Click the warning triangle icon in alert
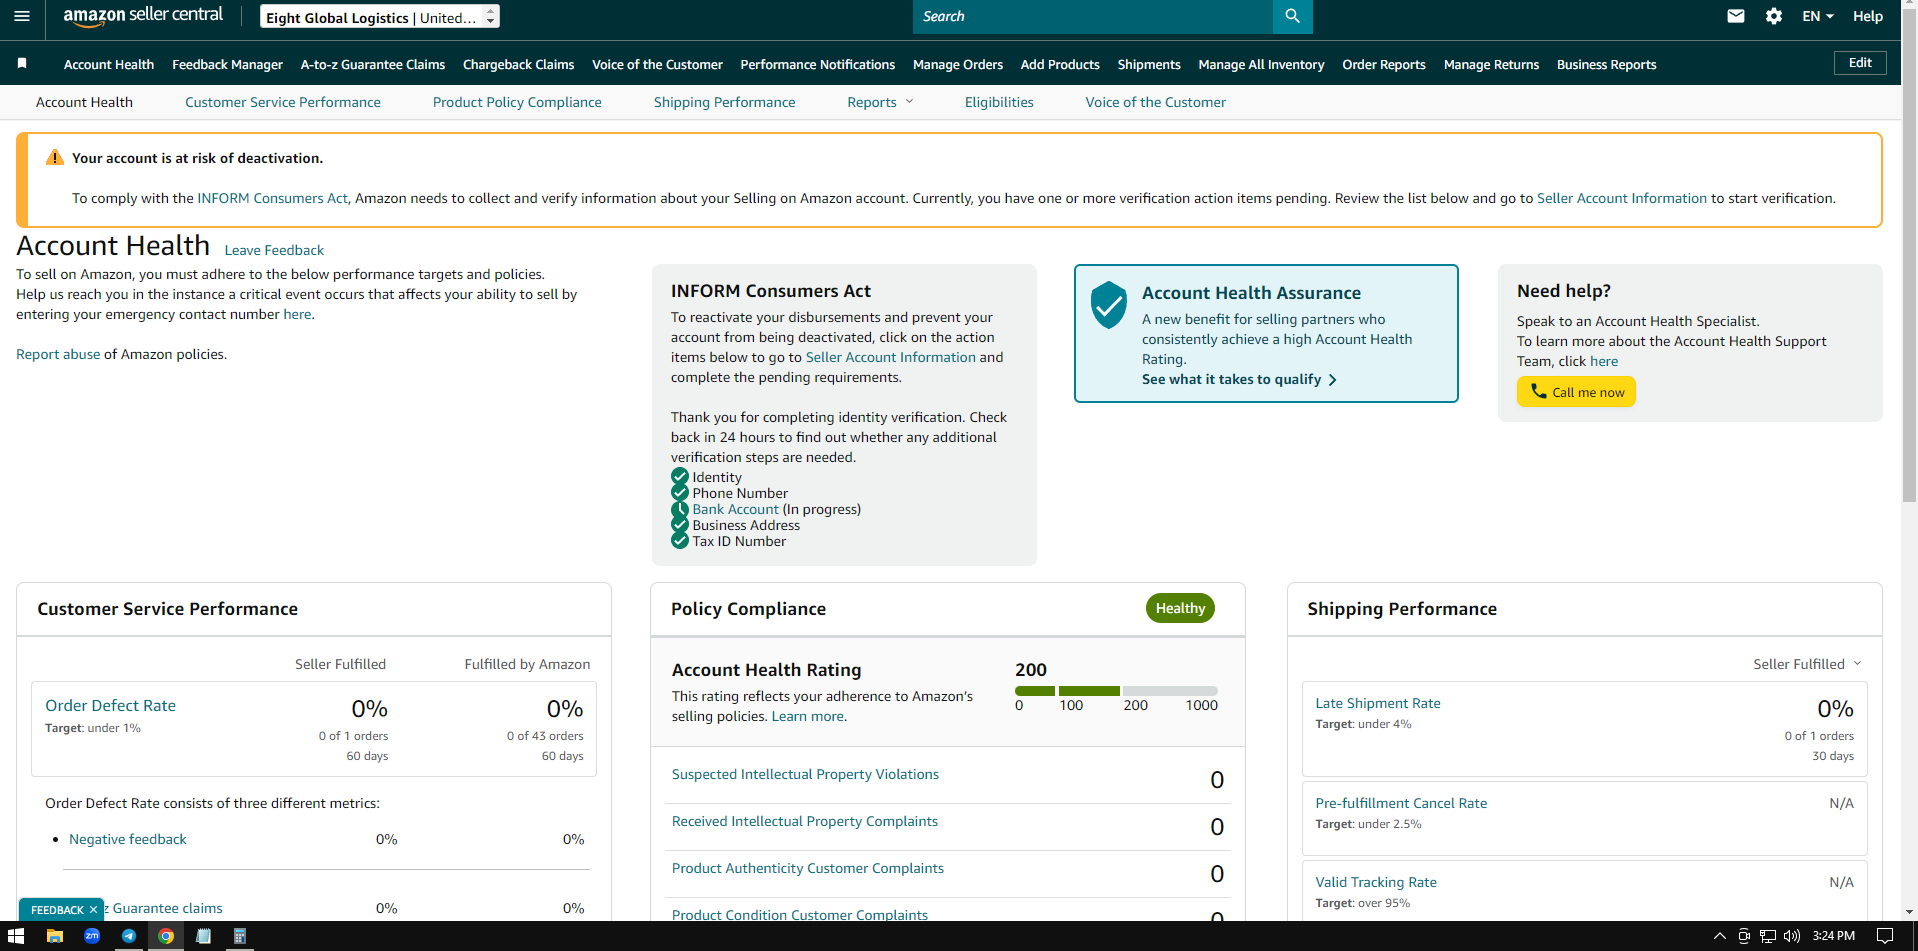 point(55,158)
